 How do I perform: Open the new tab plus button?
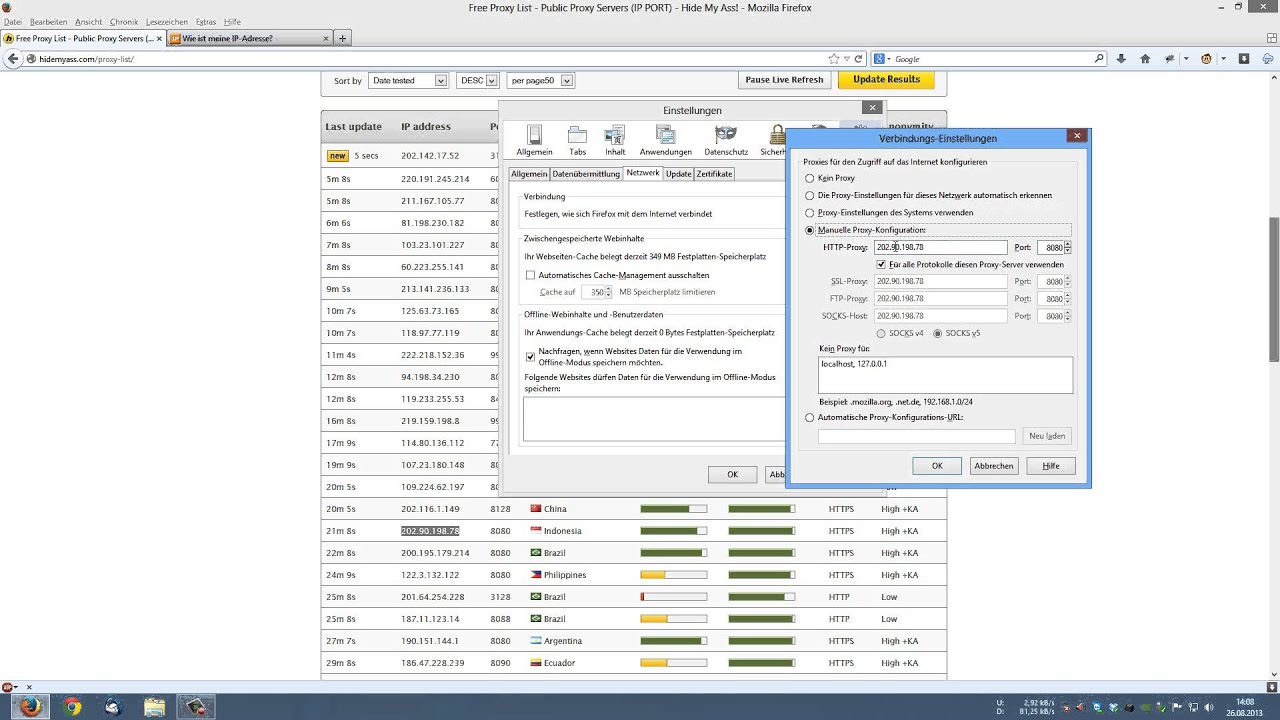pyautogui.click(x=342, y=38)
